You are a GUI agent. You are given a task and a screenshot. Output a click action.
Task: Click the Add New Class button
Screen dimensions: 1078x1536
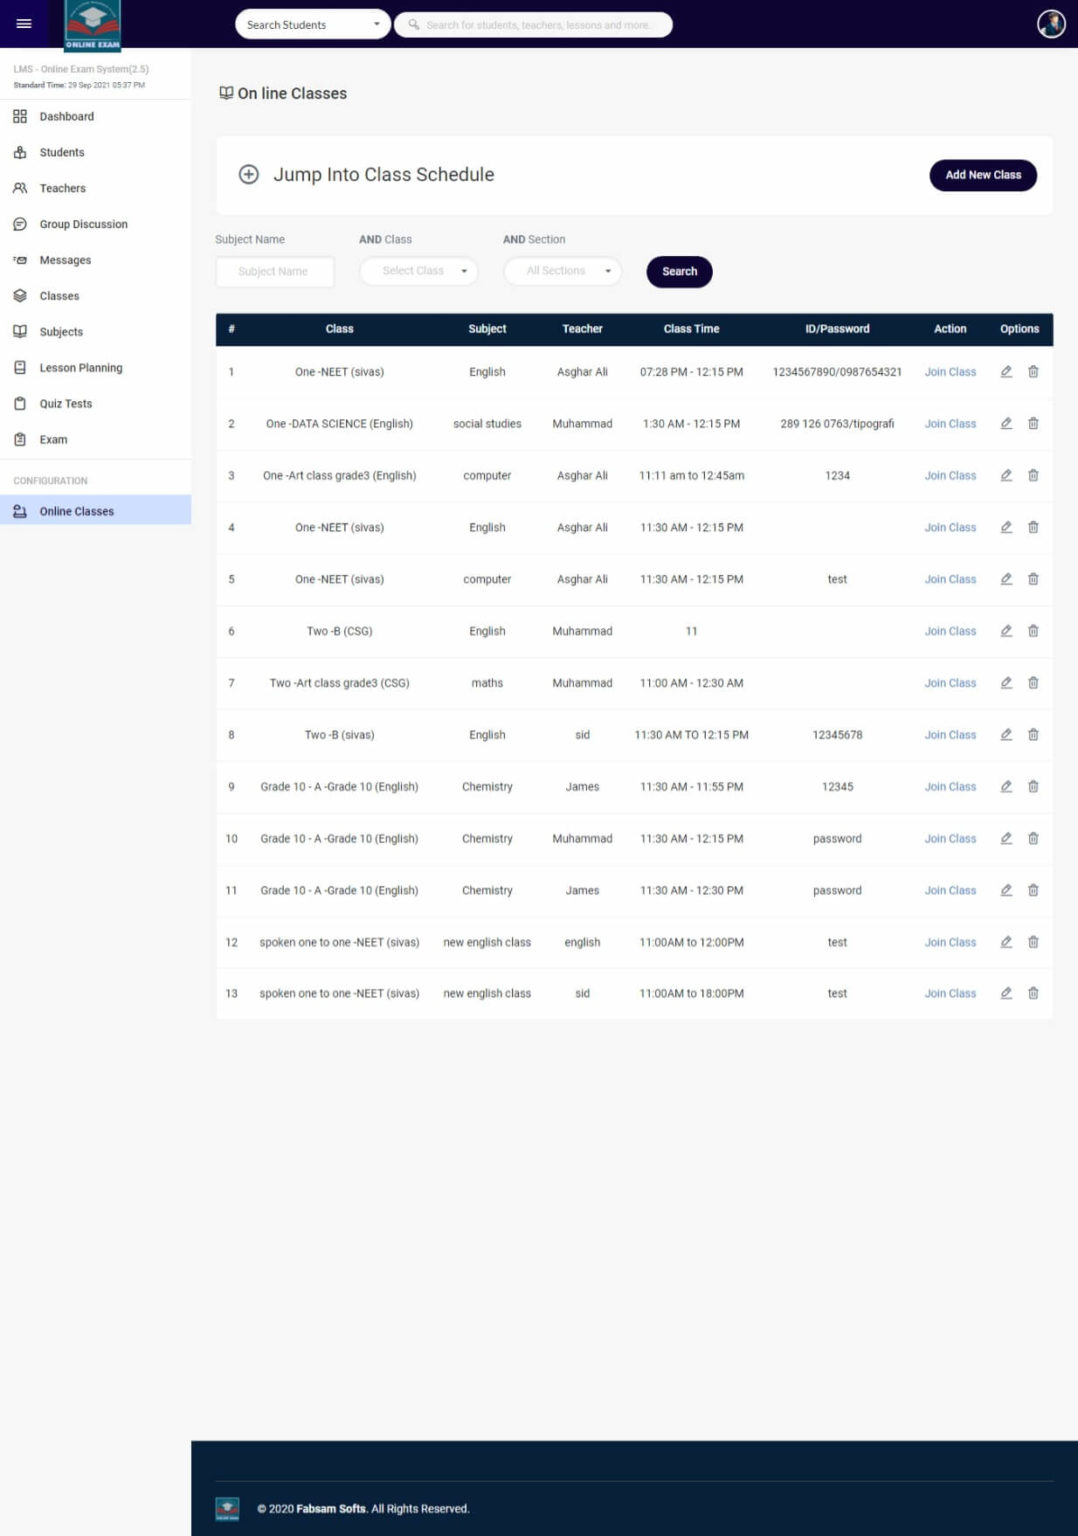click(x=982, y=175)
